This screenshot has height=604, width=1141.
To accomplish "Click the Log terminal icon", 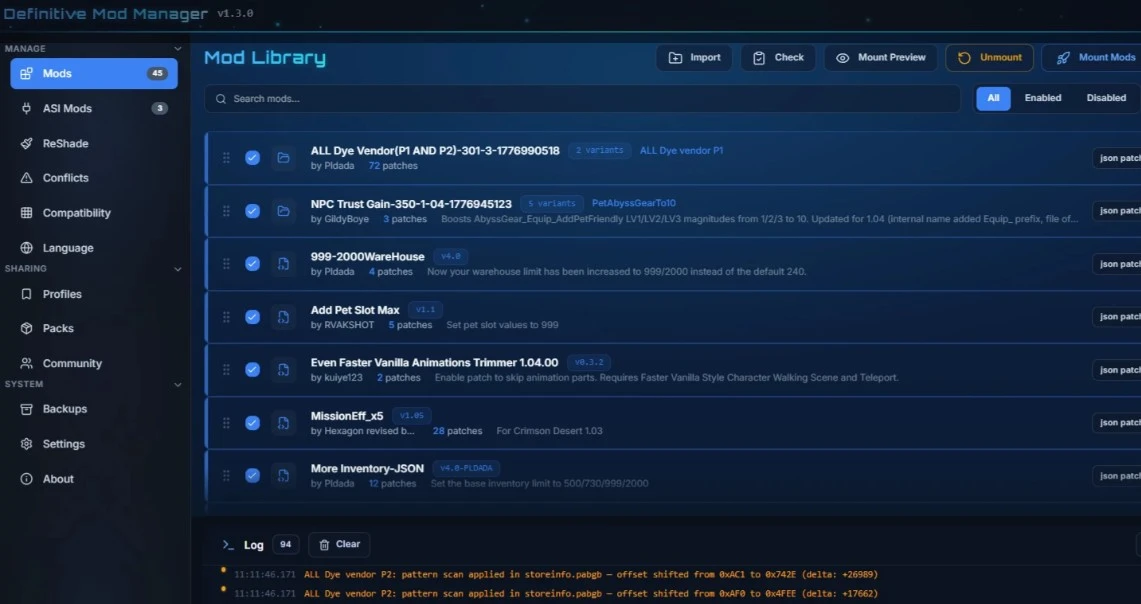I will (228, 545).
